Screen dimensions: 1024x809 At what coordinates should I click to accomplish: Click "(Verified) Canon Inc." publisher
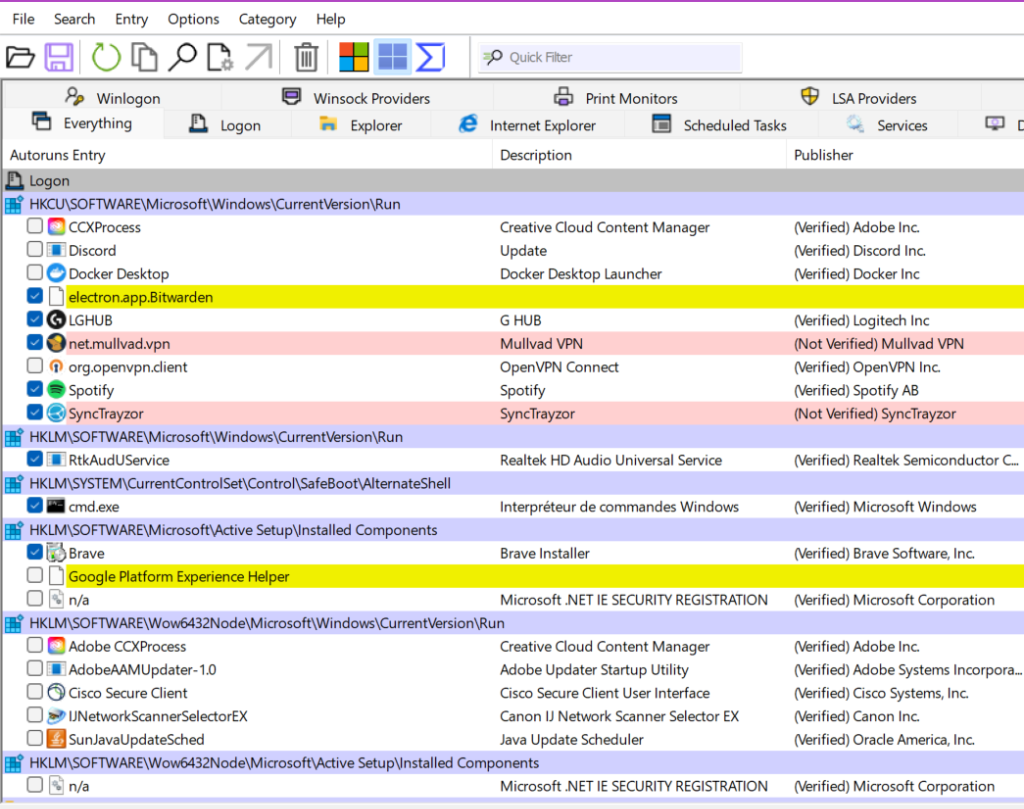[x=856, y=716]
